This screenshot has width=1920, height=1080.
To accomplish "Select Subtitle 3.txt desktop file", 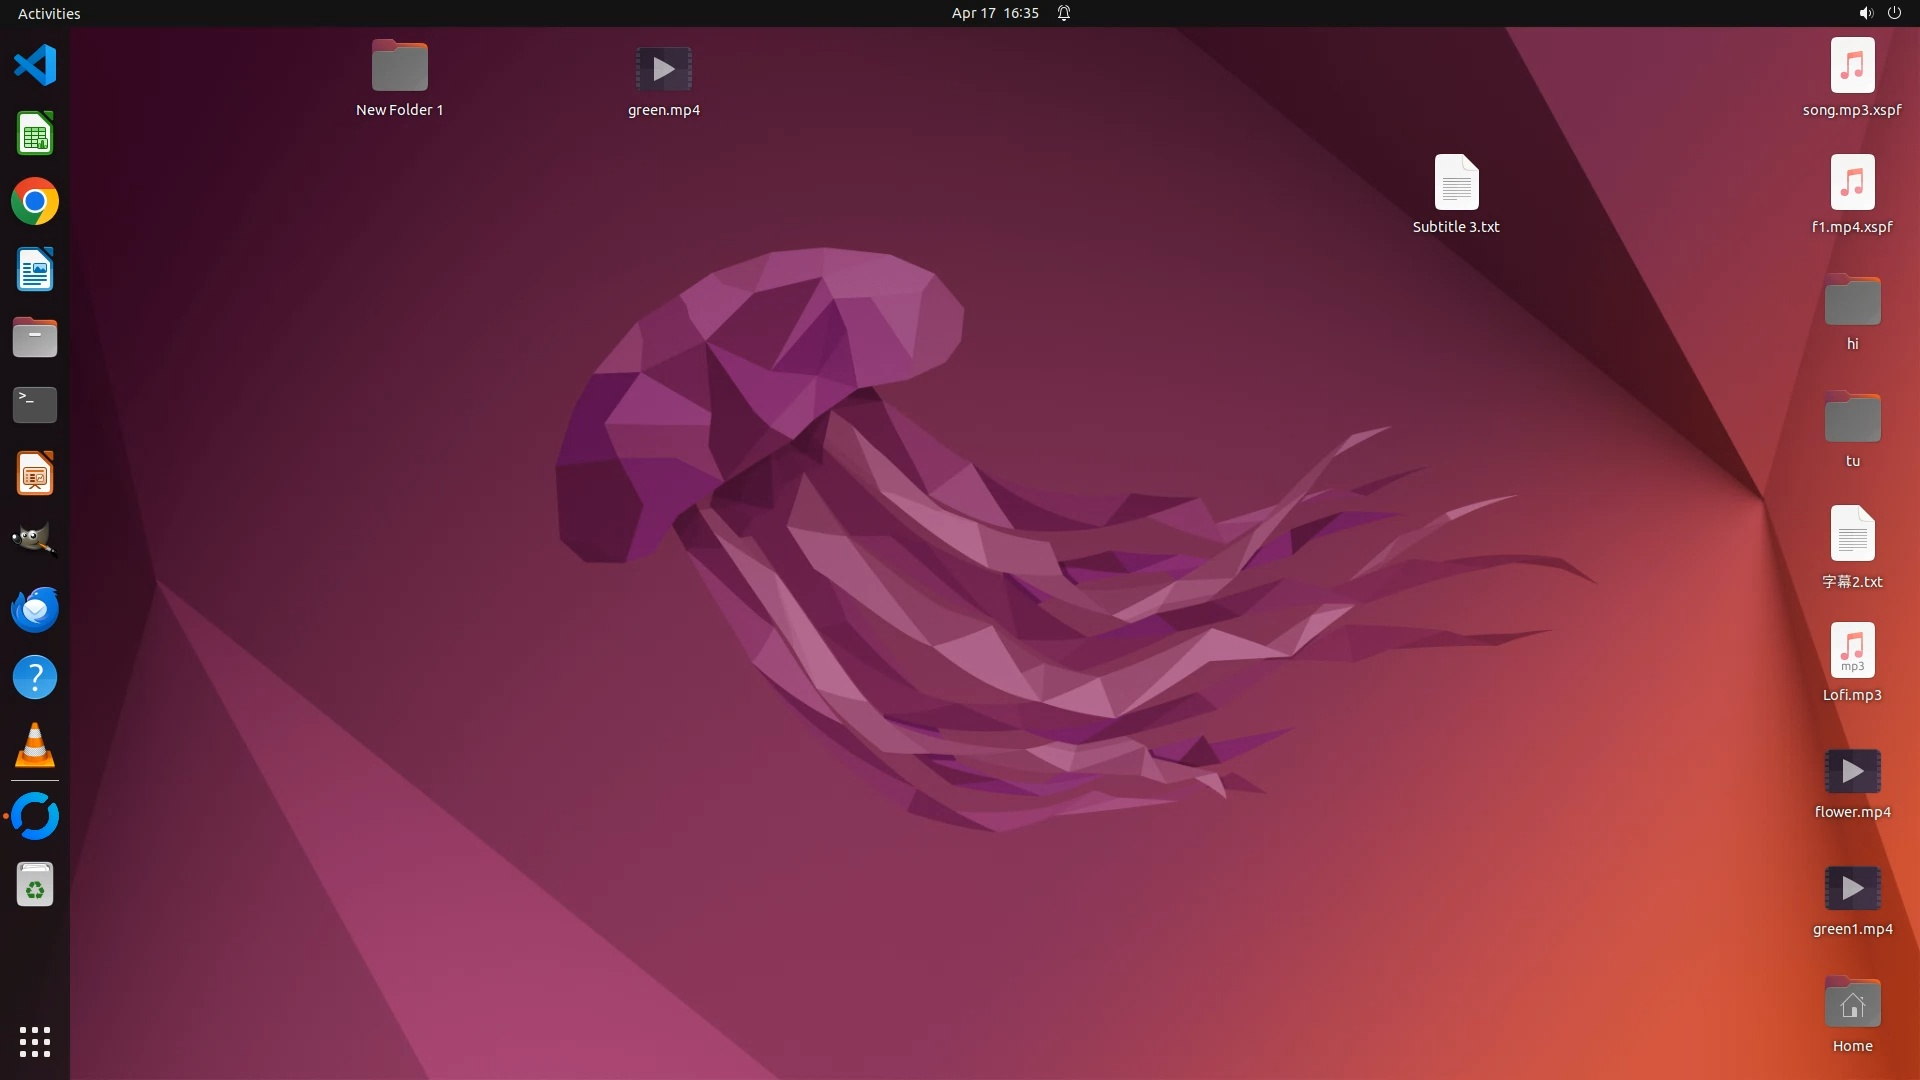I will (x=1455, y=184).
